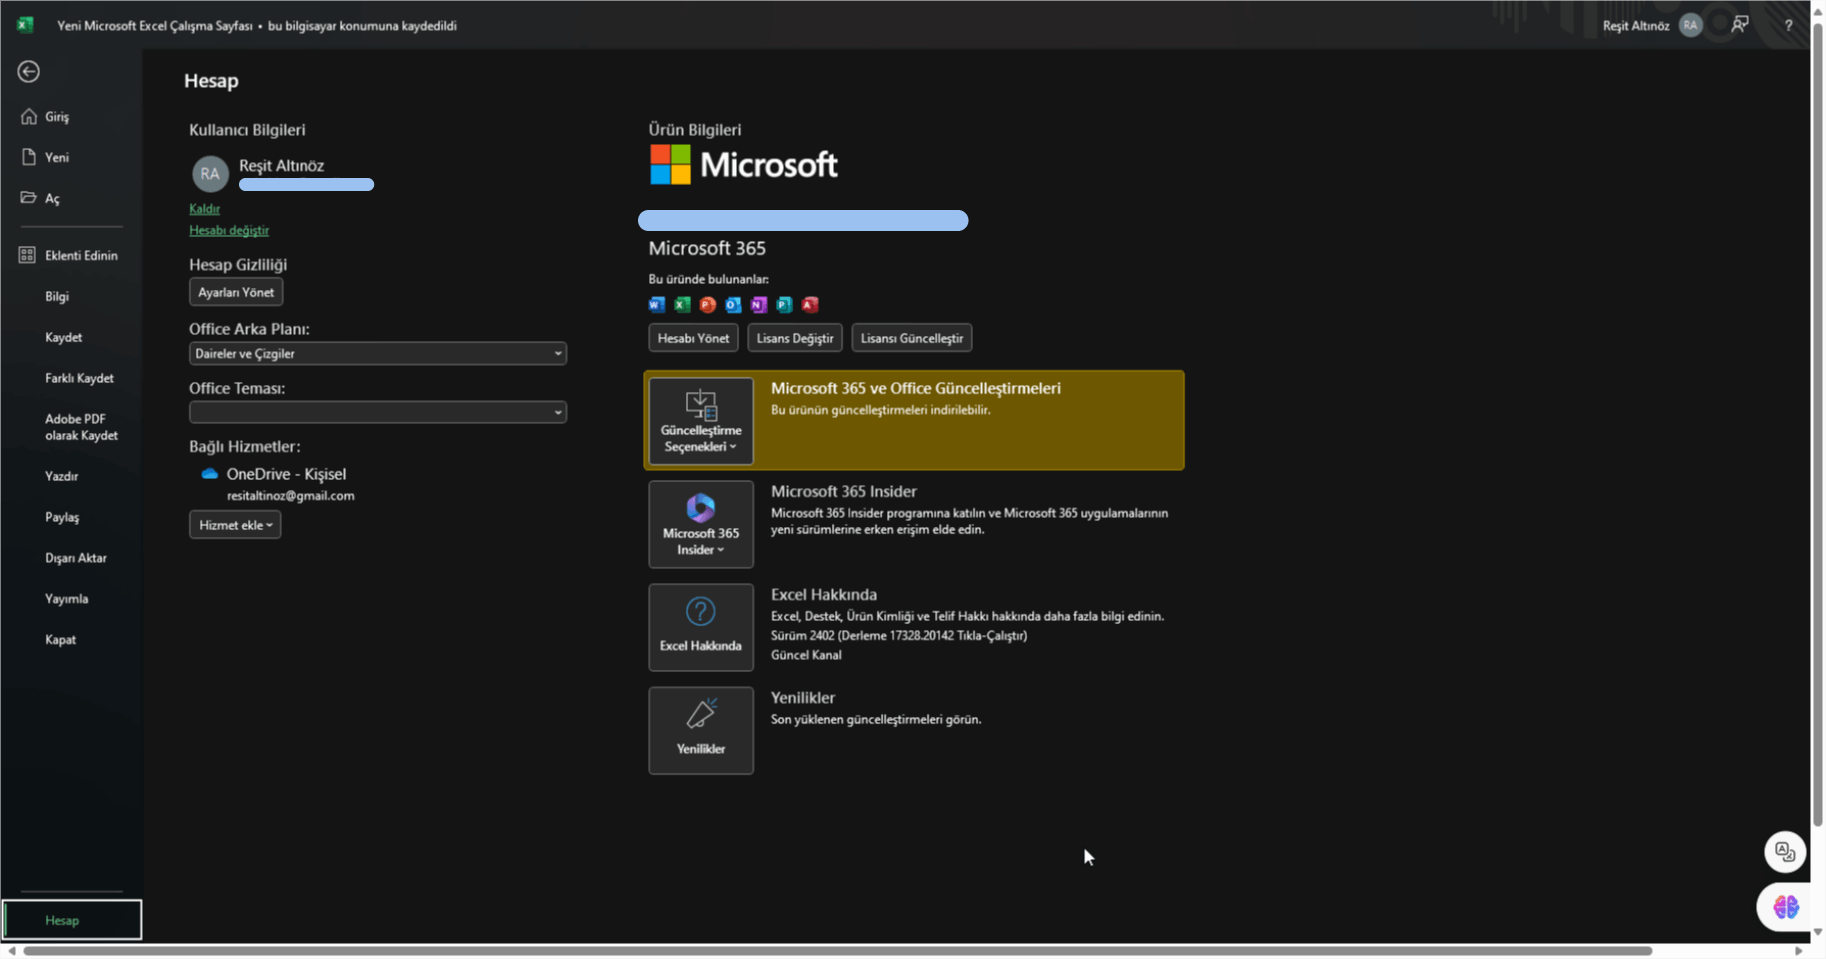
Task: Go back using the back arrow
Action: (29, 71)
